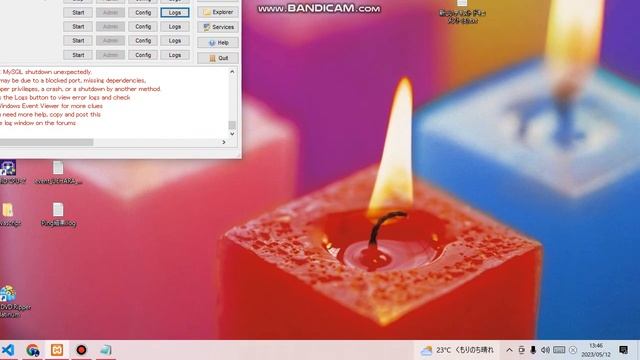Image resolution: width=640 pixels, height=360 pixels.
Task: Click Logs in the row beside Quit
Action: click(175, 55)
